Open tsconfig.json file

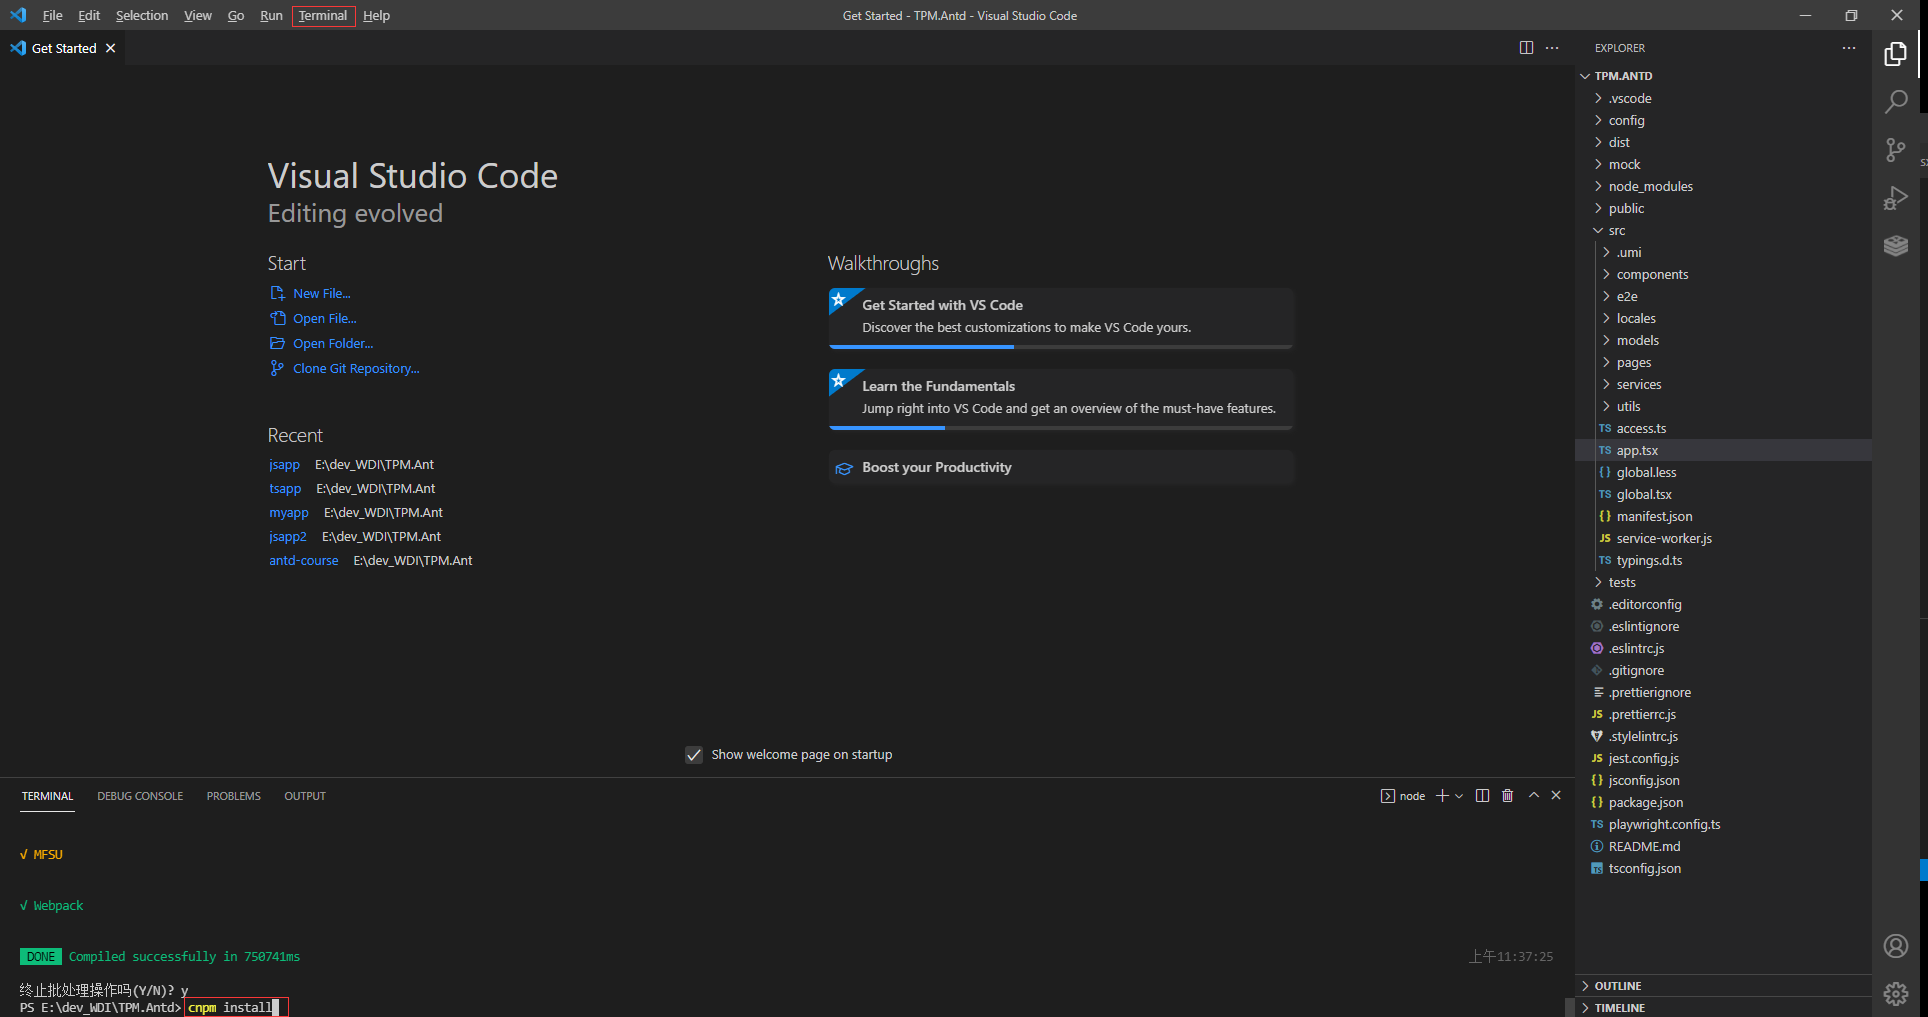coord(1723,868)
